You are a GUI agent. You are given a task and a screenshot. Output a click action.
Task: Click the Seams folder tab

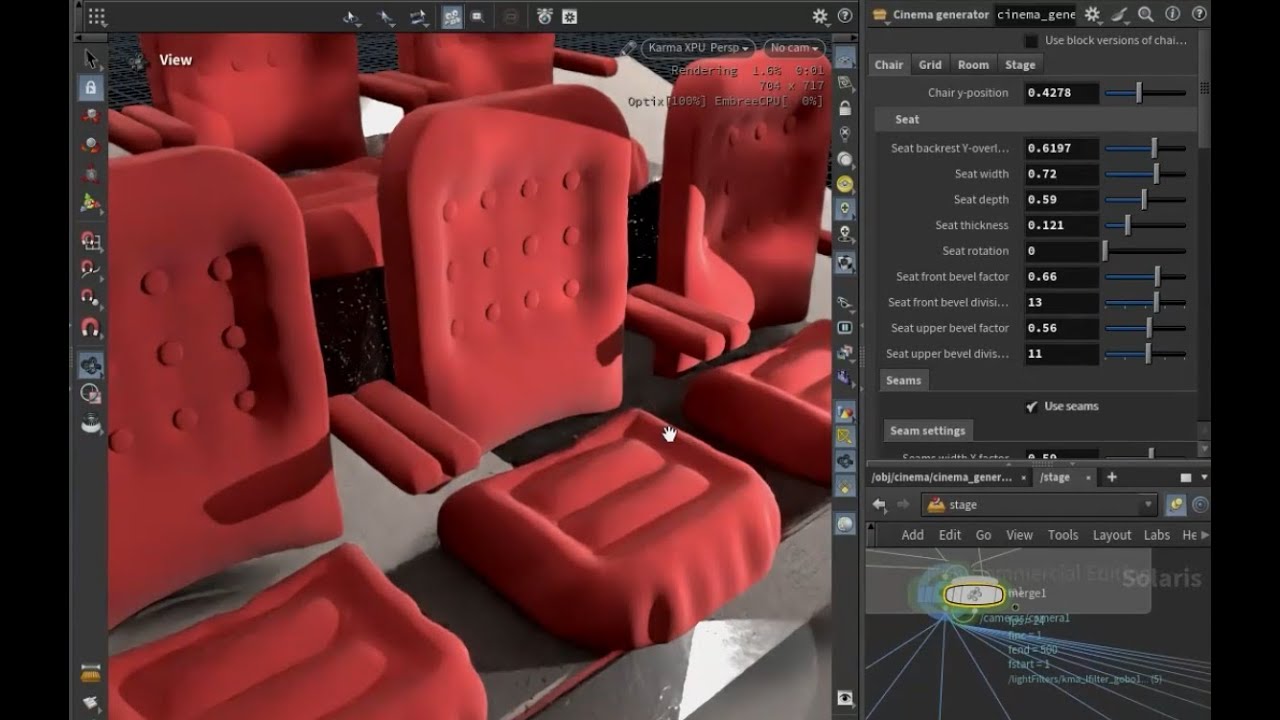pyautogui.click(x=903, y=381)
